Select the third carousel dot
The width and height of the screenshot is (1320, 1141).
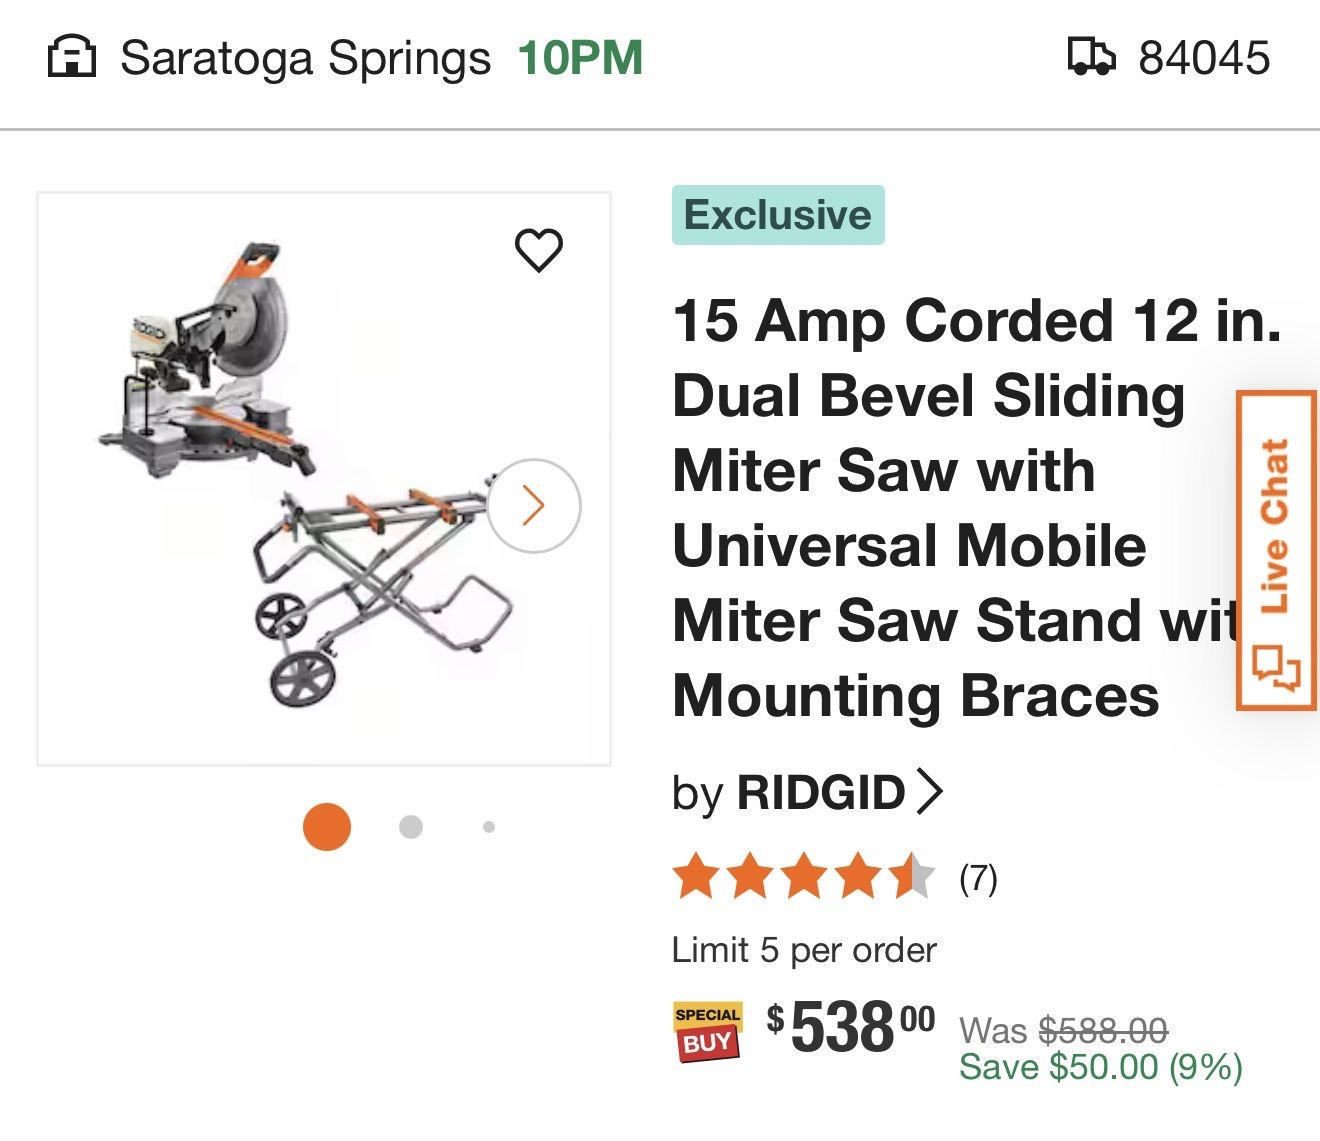pos(489,826)
